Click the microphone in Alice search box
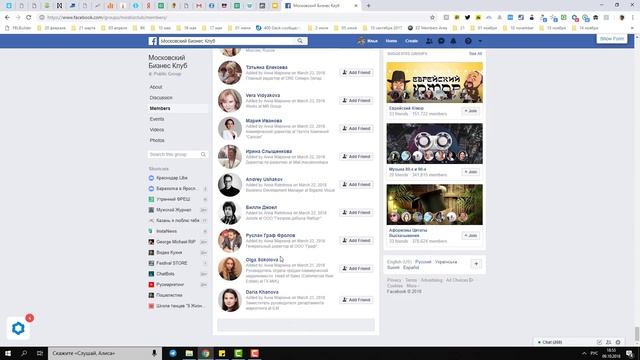This screenshot has height=360, width=640. (154, 353)
